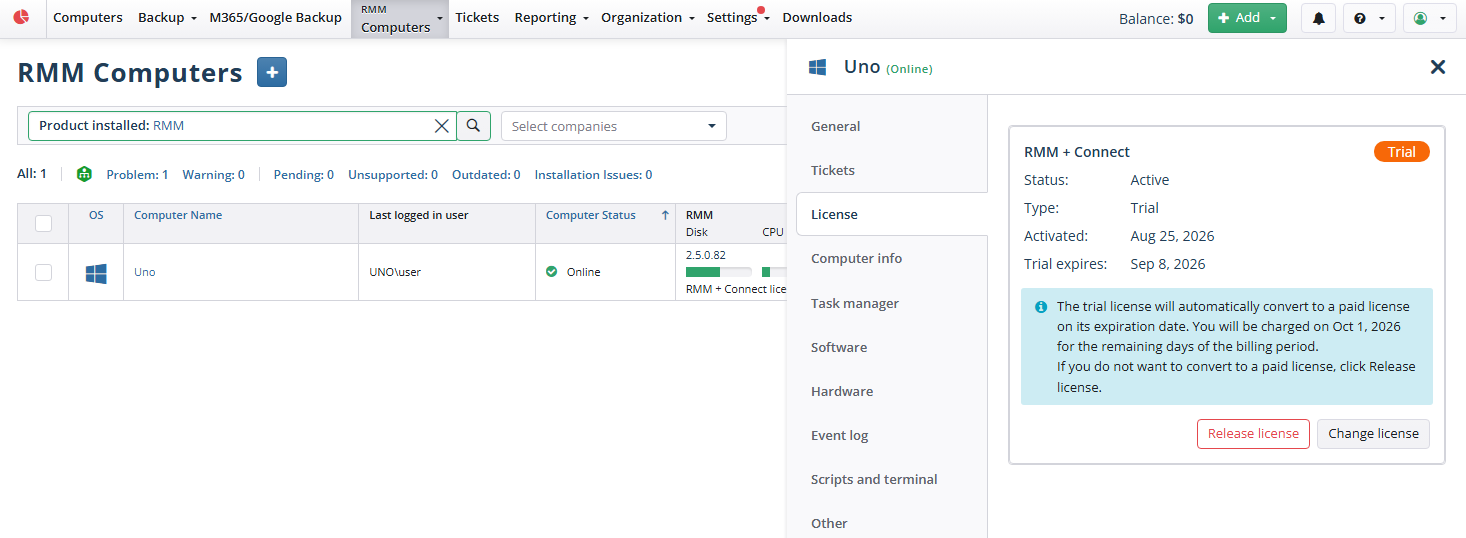Filter by Pending: 0
The height and width of the screenshot is (538, 1466).
pyautogui.click(x=304, y=175)
